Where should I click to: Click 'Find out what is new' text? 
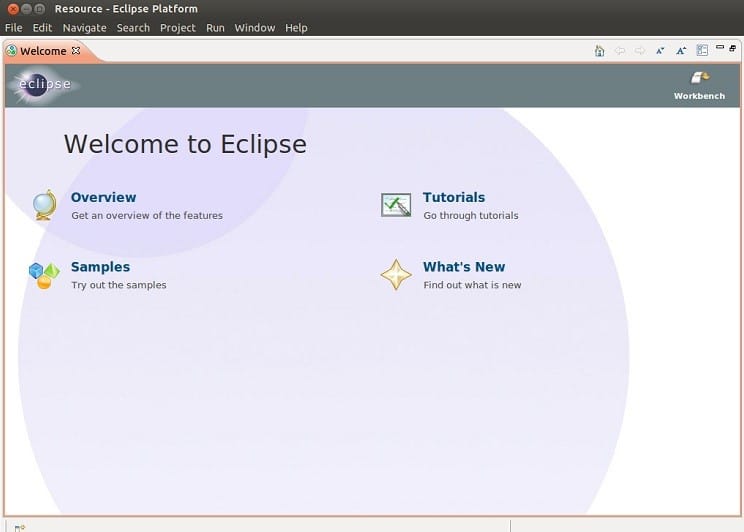click(472, 285)
